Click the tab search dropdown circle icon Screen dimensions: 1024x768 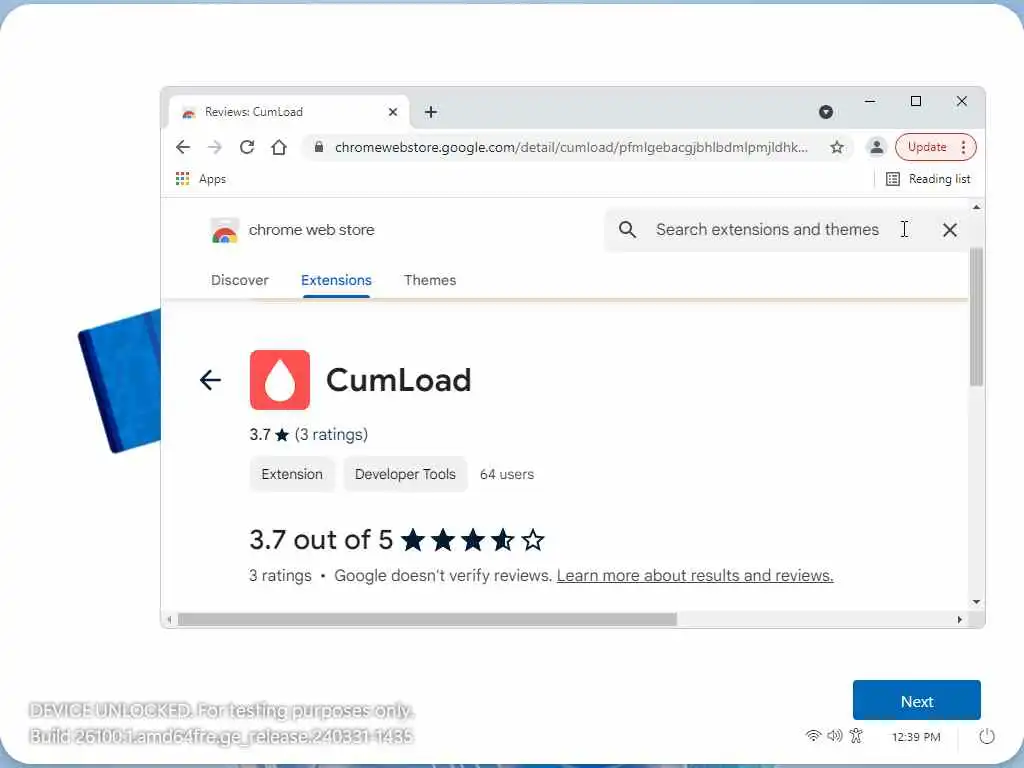tap(825, 112)
